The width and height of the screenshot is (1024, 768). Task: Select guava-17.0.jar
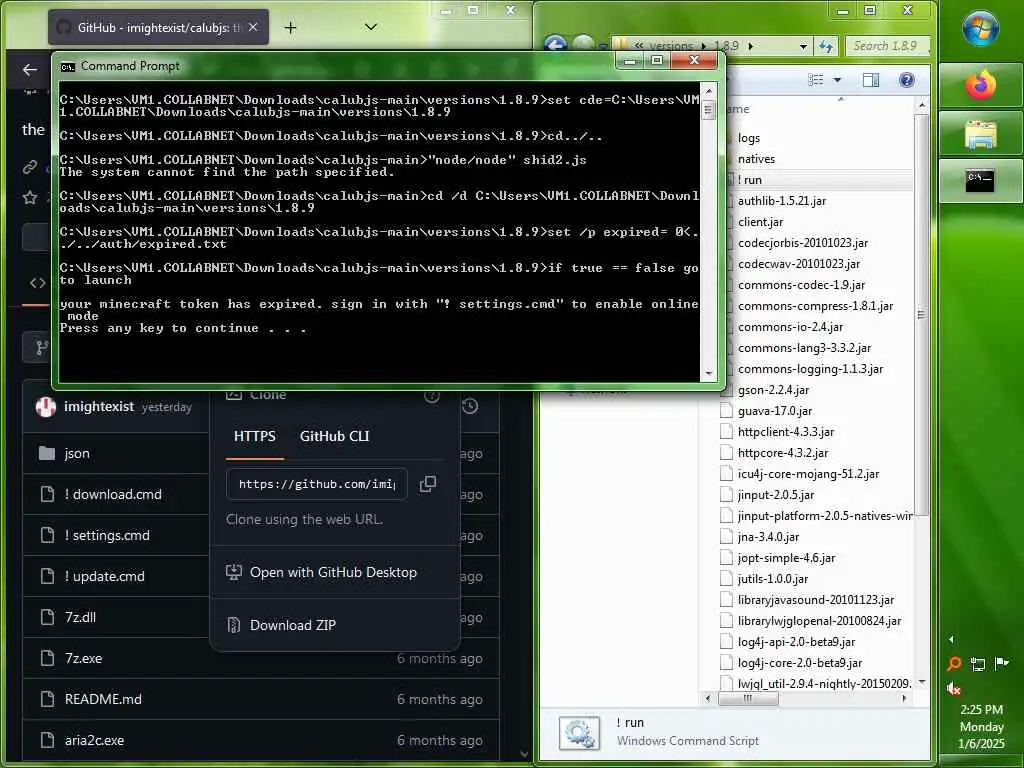775,411
